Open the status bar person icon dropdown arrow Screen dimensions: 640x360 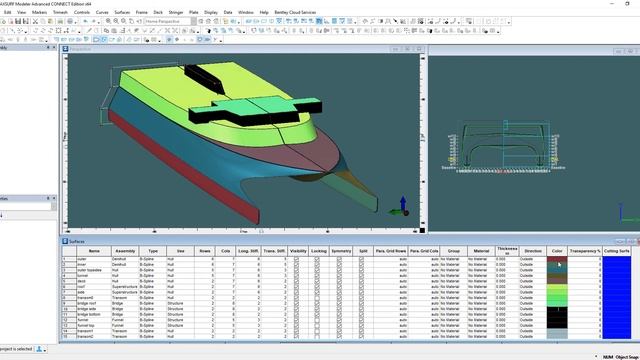click(44, 350)
